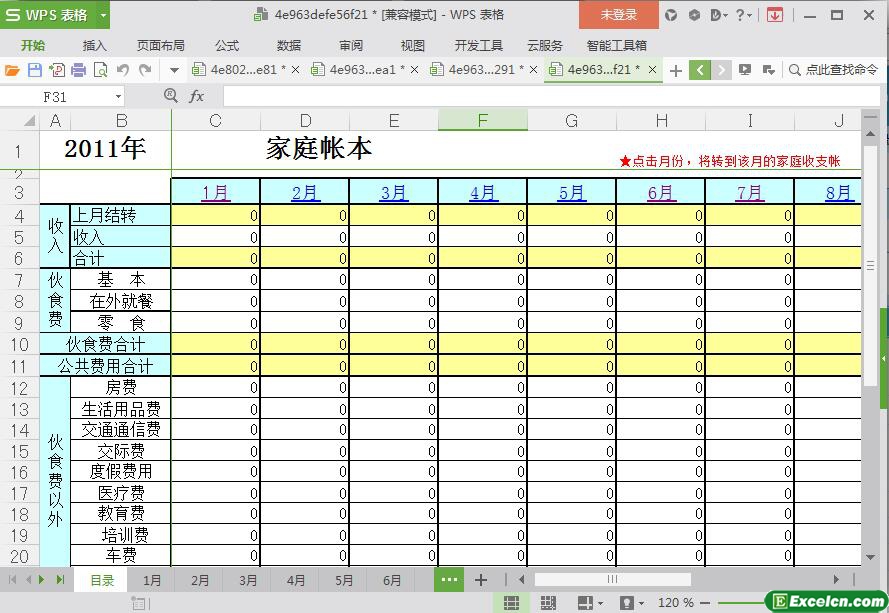Click the insert function fx icon

point(197,96)
